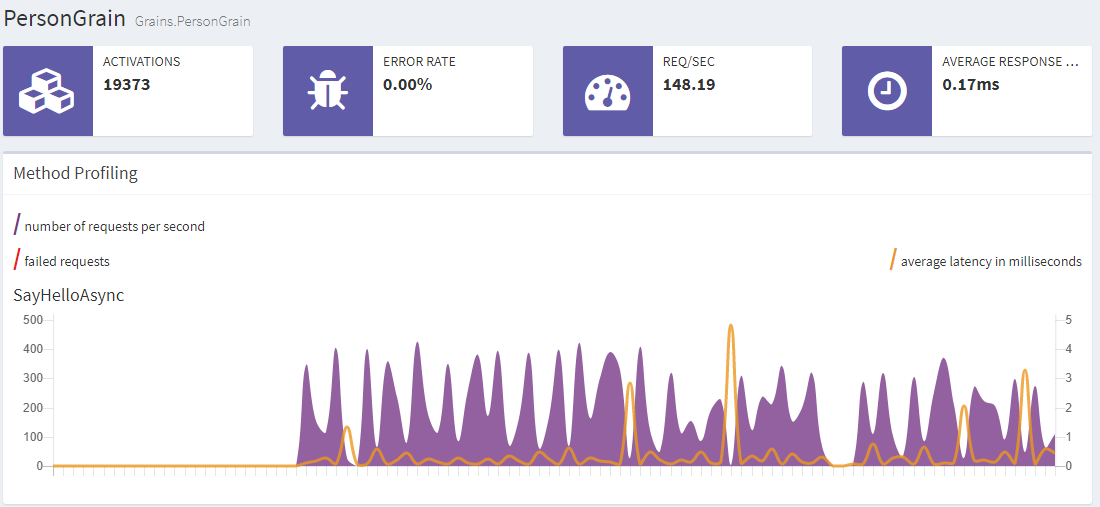This screenshot has width=1100, height=507.
Task: Click the 0.00% error rate value
Action: point(407,85)
